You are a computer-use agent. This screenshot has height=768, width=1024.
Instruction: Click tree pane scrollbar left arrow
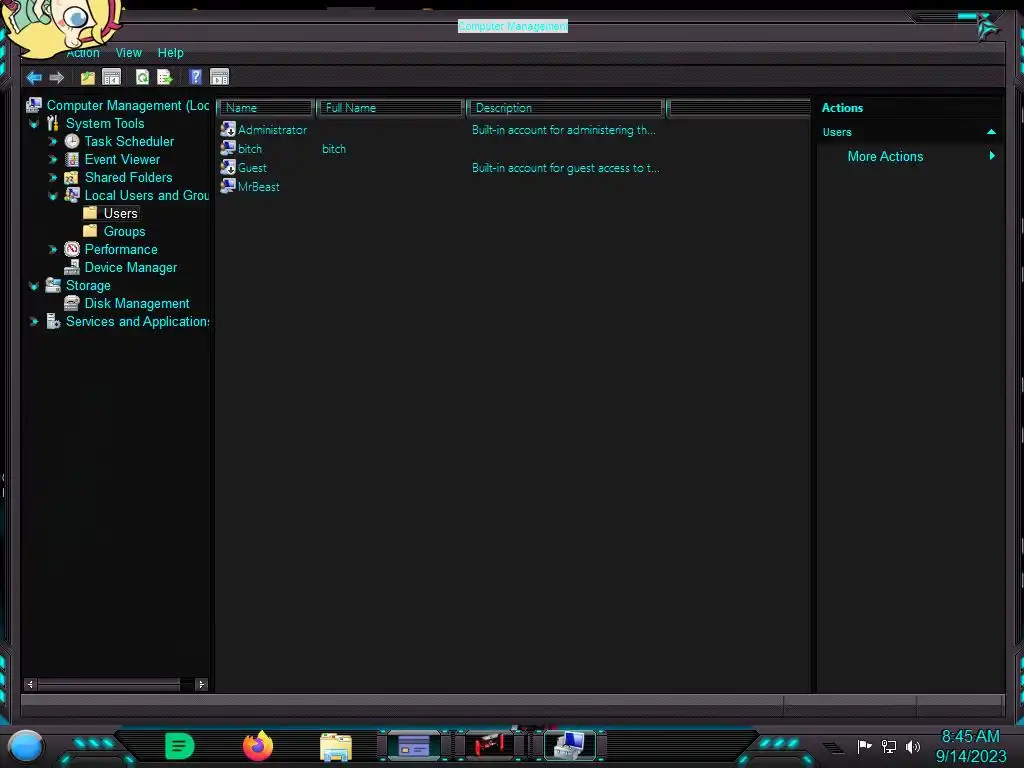click(30, 684)
